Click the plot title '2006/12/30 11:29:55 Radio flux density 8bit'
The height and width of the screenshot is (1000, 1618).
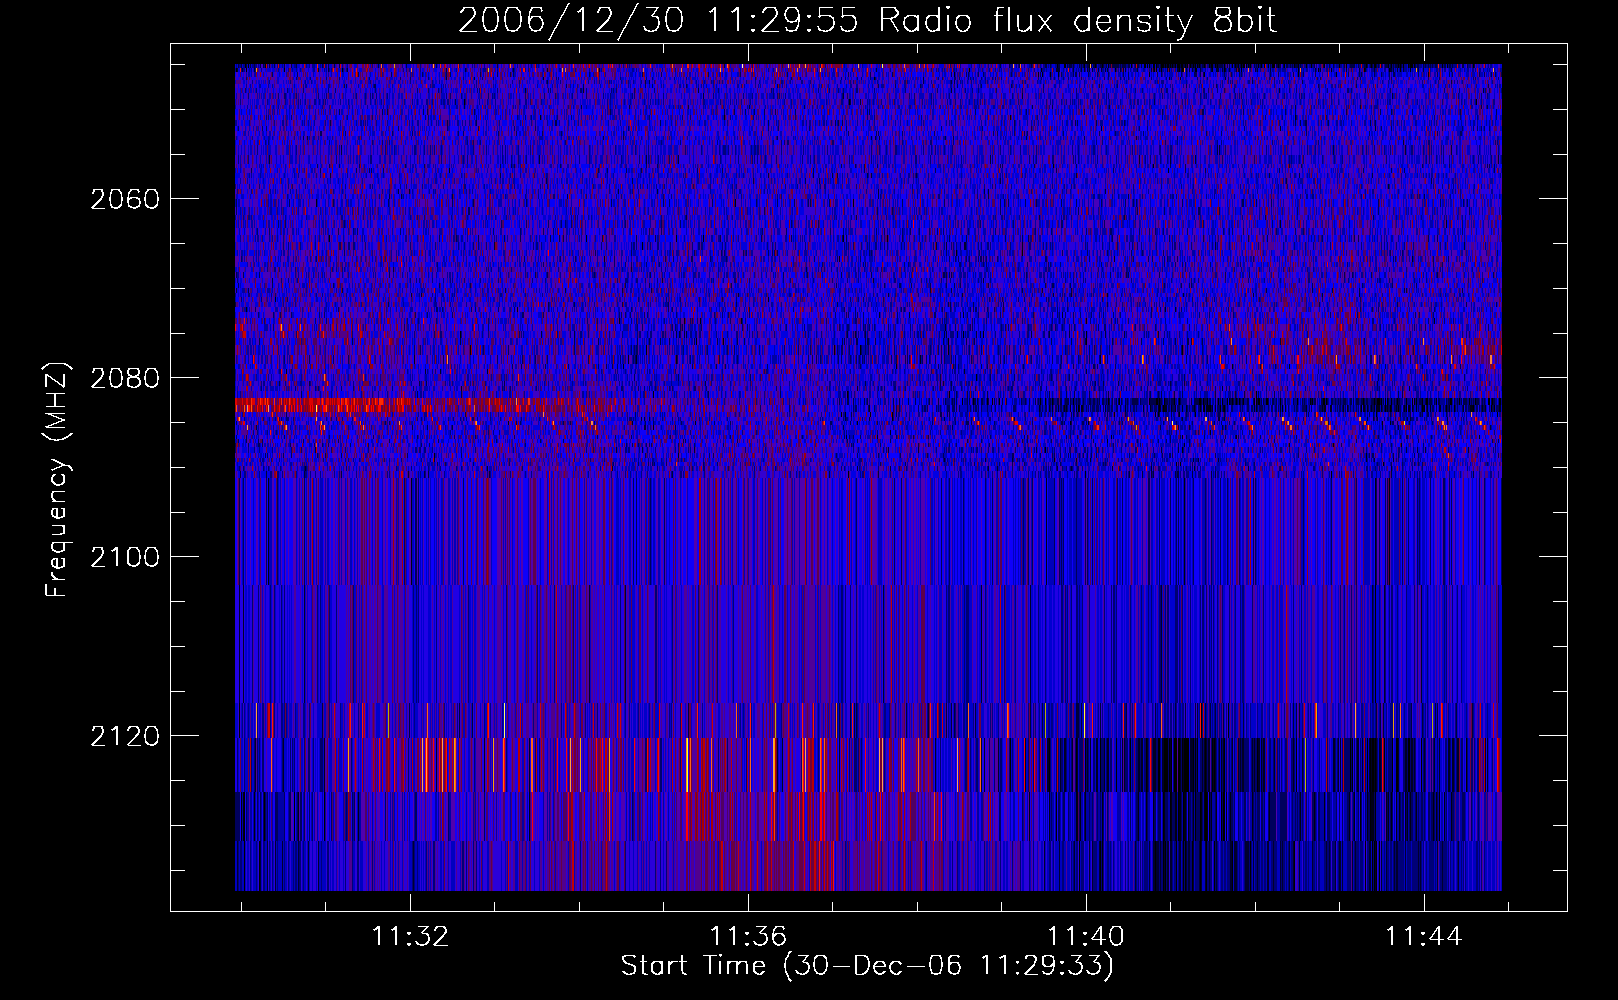(867, 21)
